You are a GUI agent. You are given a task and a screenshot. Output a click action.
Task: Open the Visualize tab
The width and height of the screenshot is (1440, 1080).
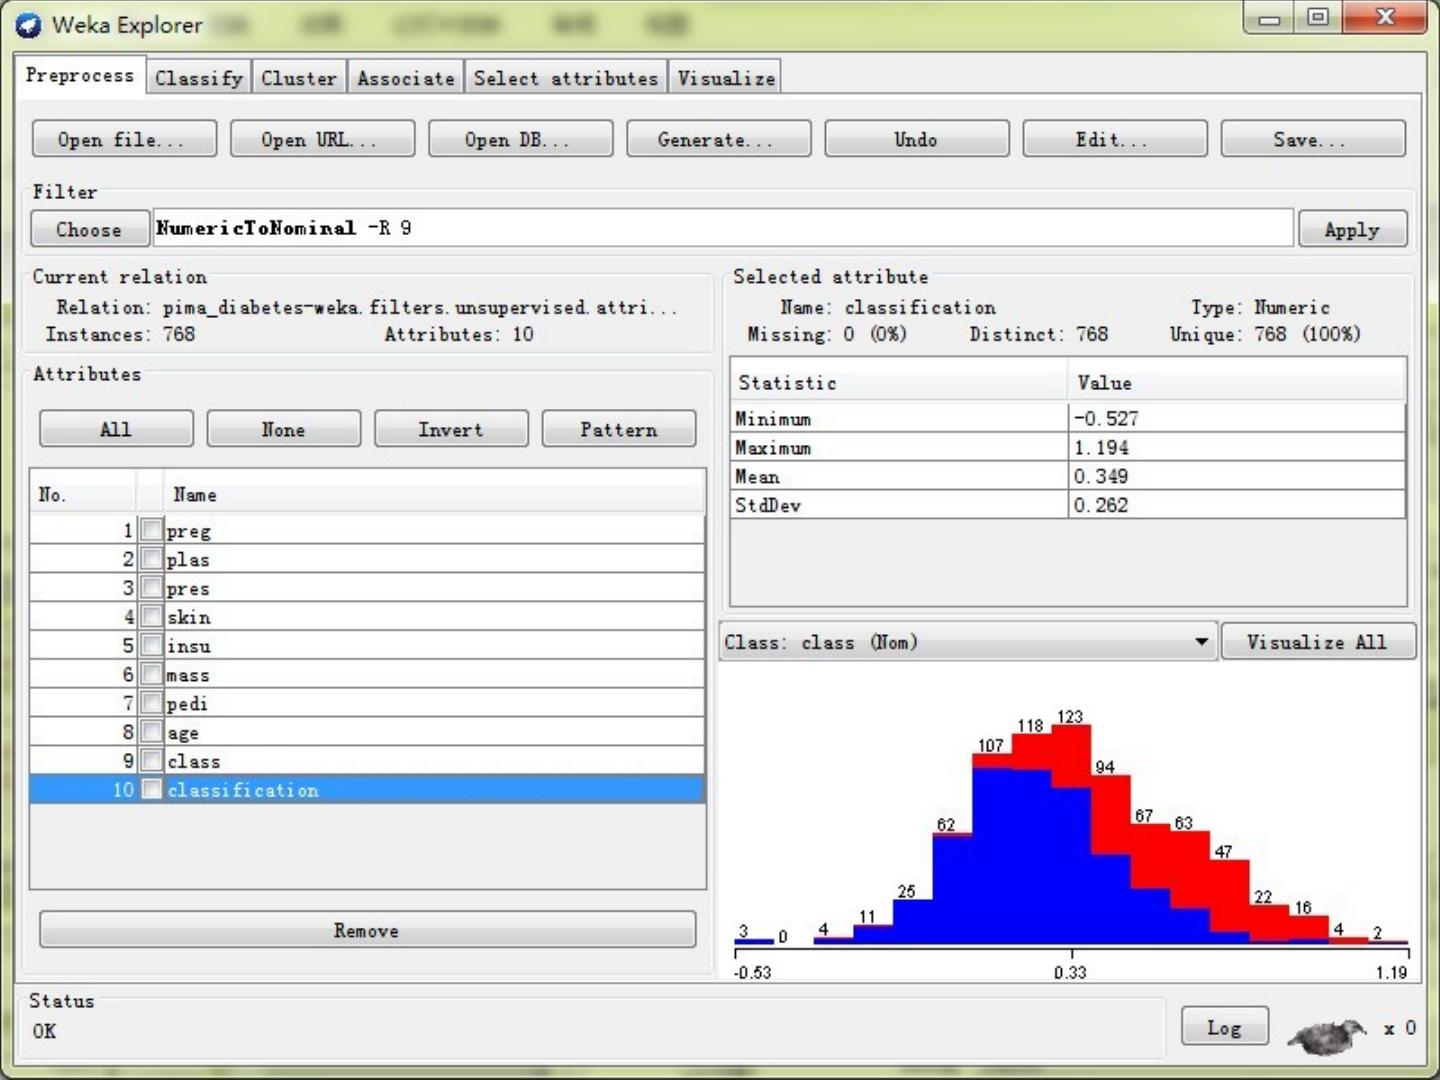(x=725, y=78)
